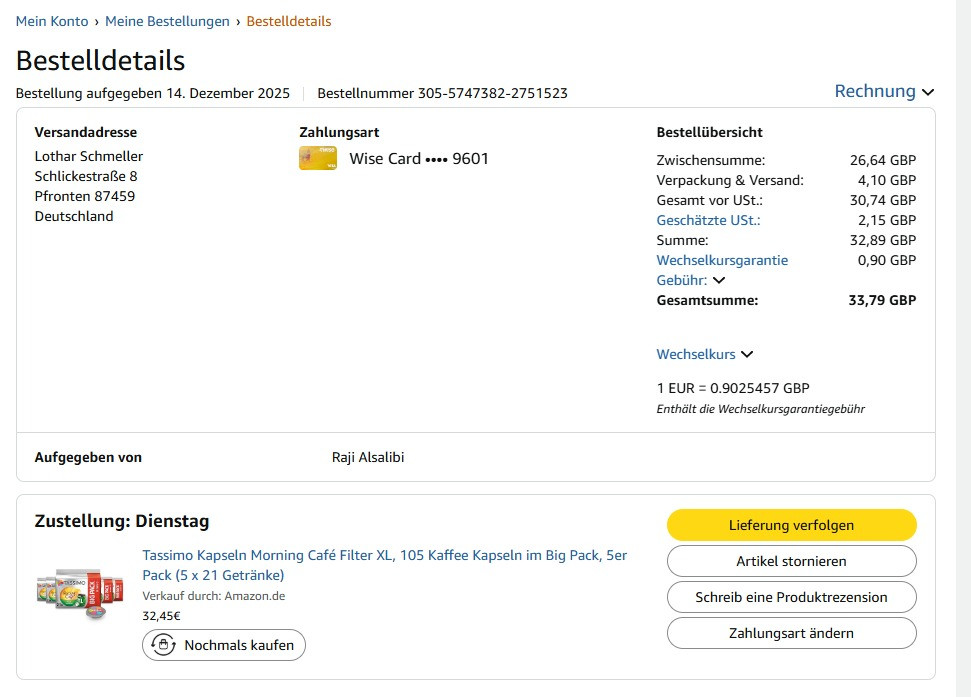
Task: Open the Tassimo Kapseln product link
Action: [x=385, y=565]
